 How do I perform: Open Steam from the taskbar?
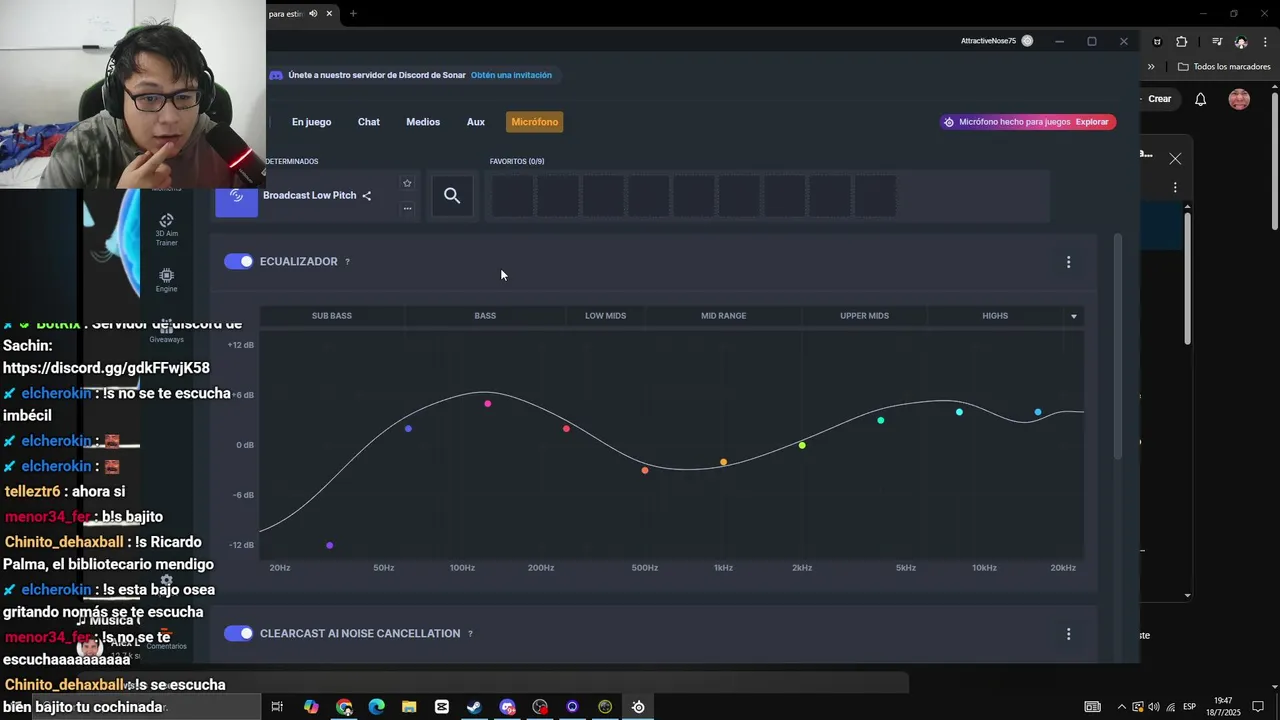pyautogui.click(x=474, y=707)
